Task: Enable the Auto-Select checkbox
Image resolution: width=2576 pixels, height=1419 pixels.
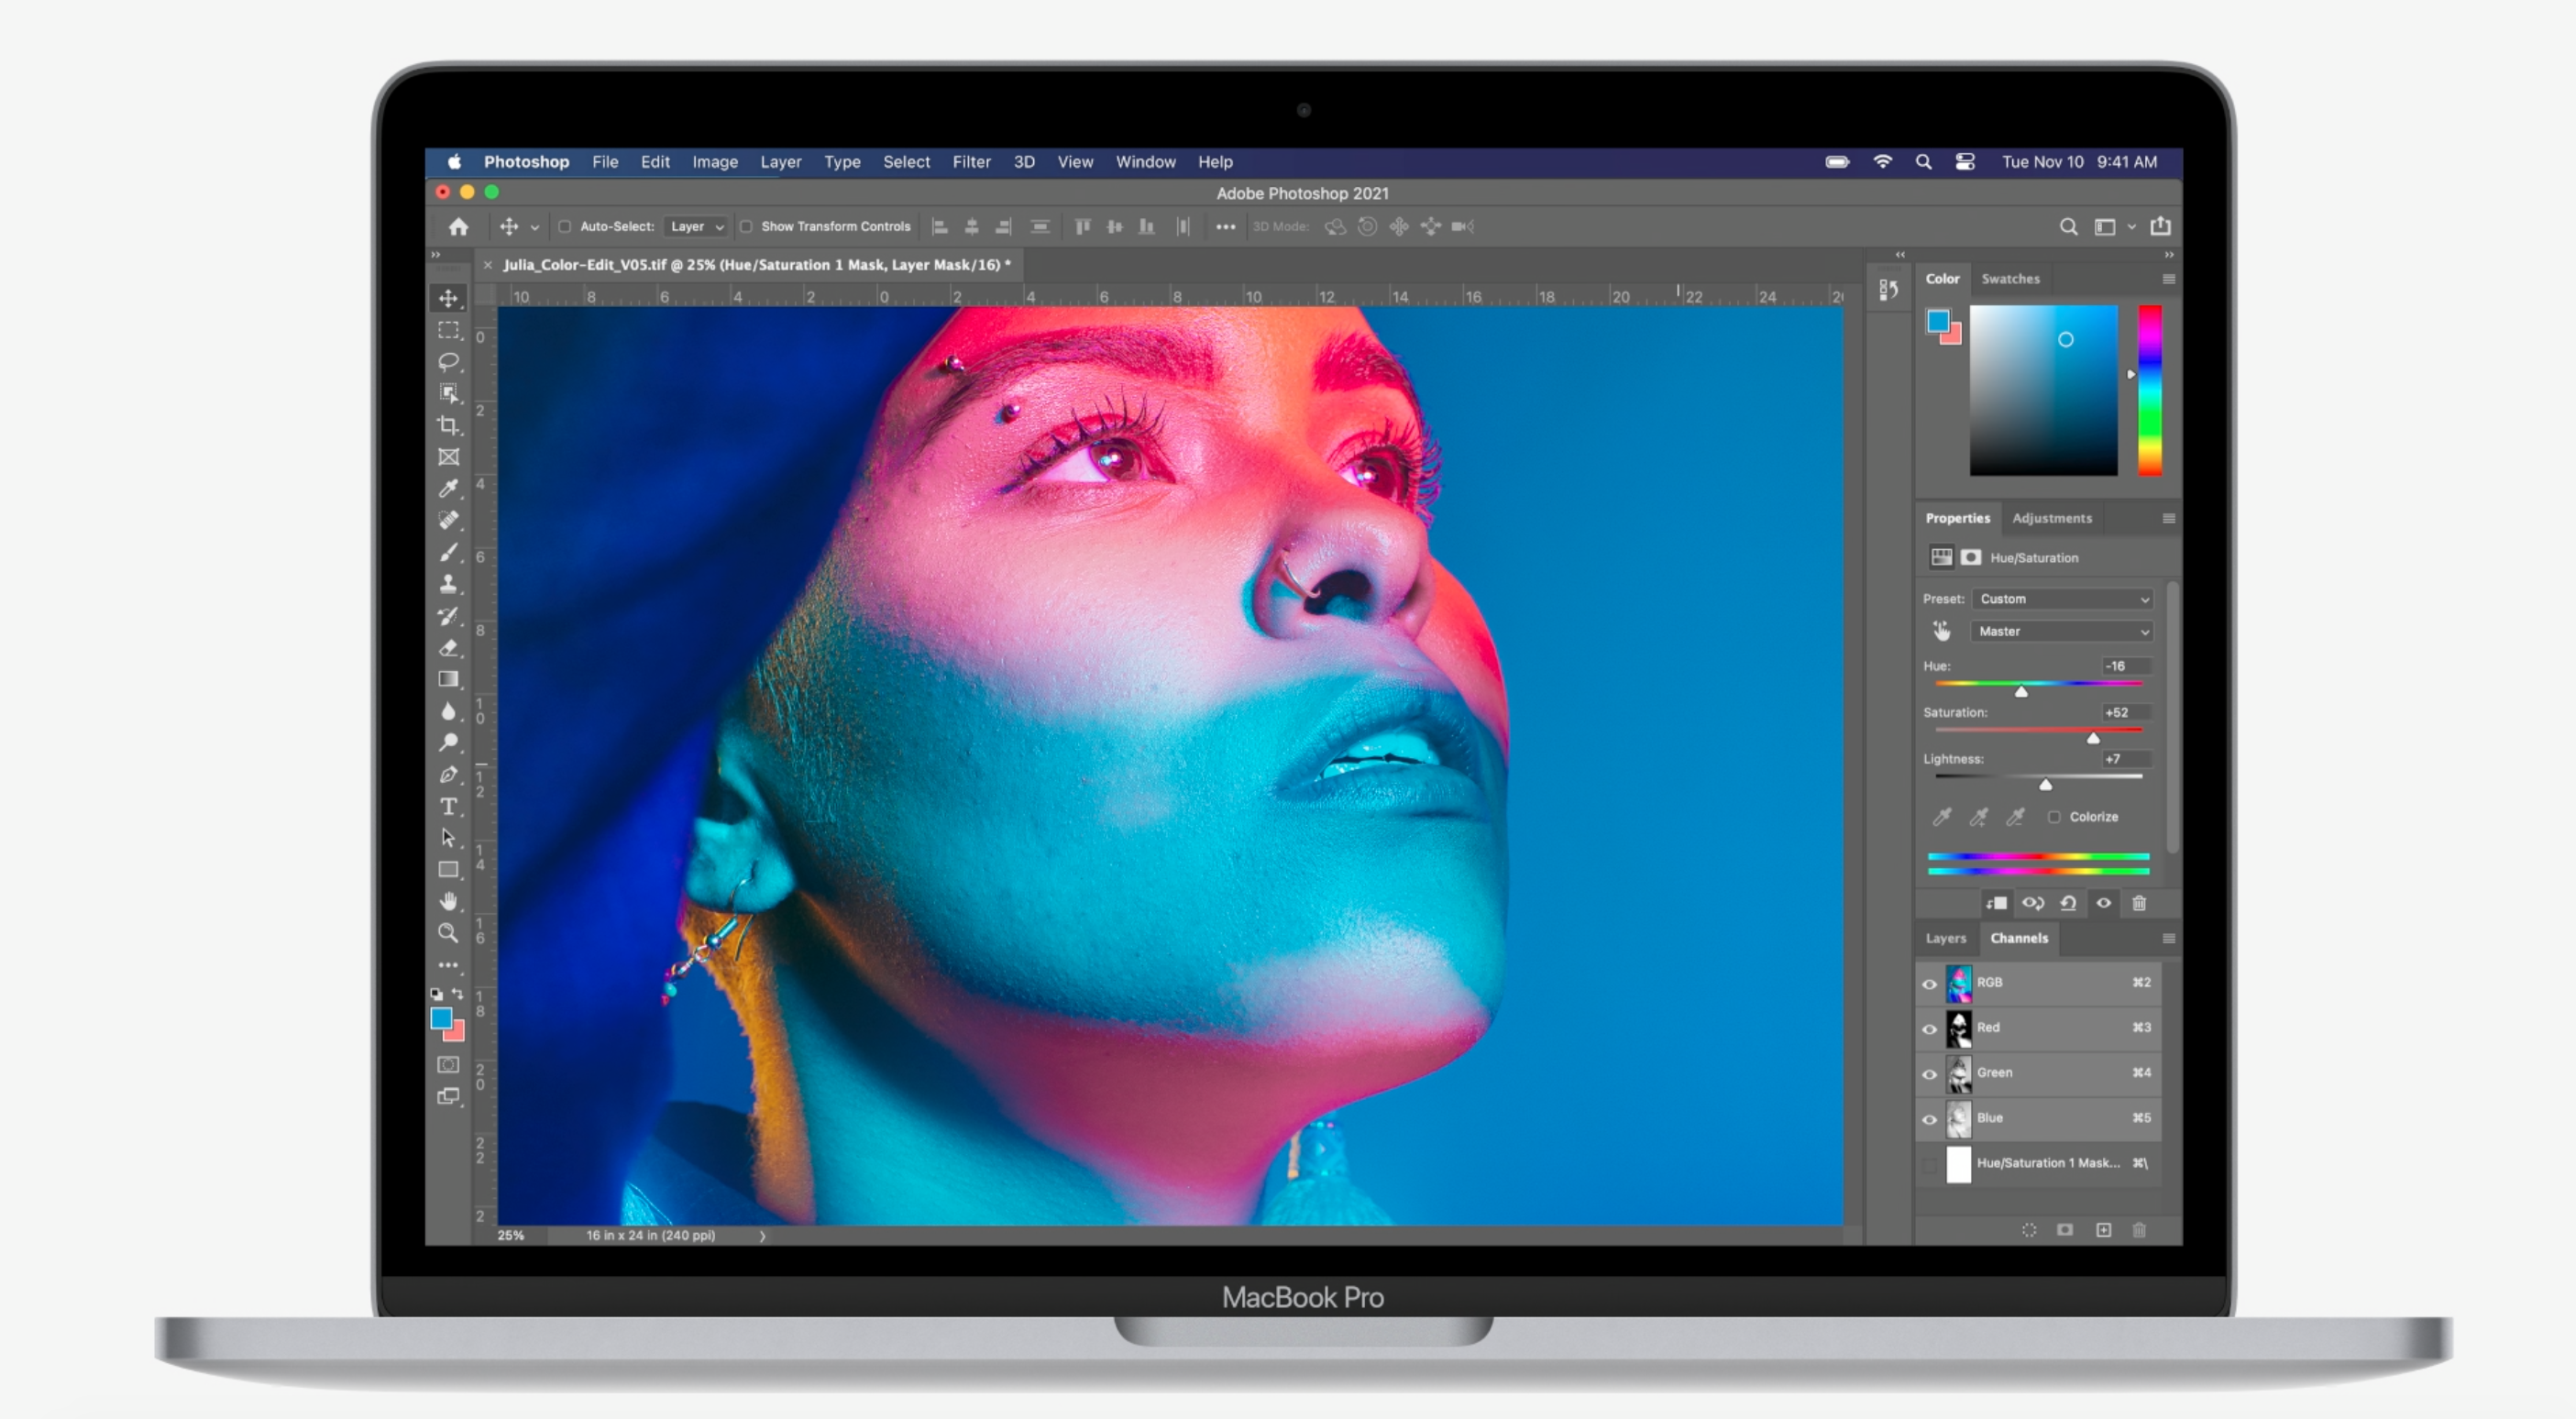Action: [x=564, y=227]
